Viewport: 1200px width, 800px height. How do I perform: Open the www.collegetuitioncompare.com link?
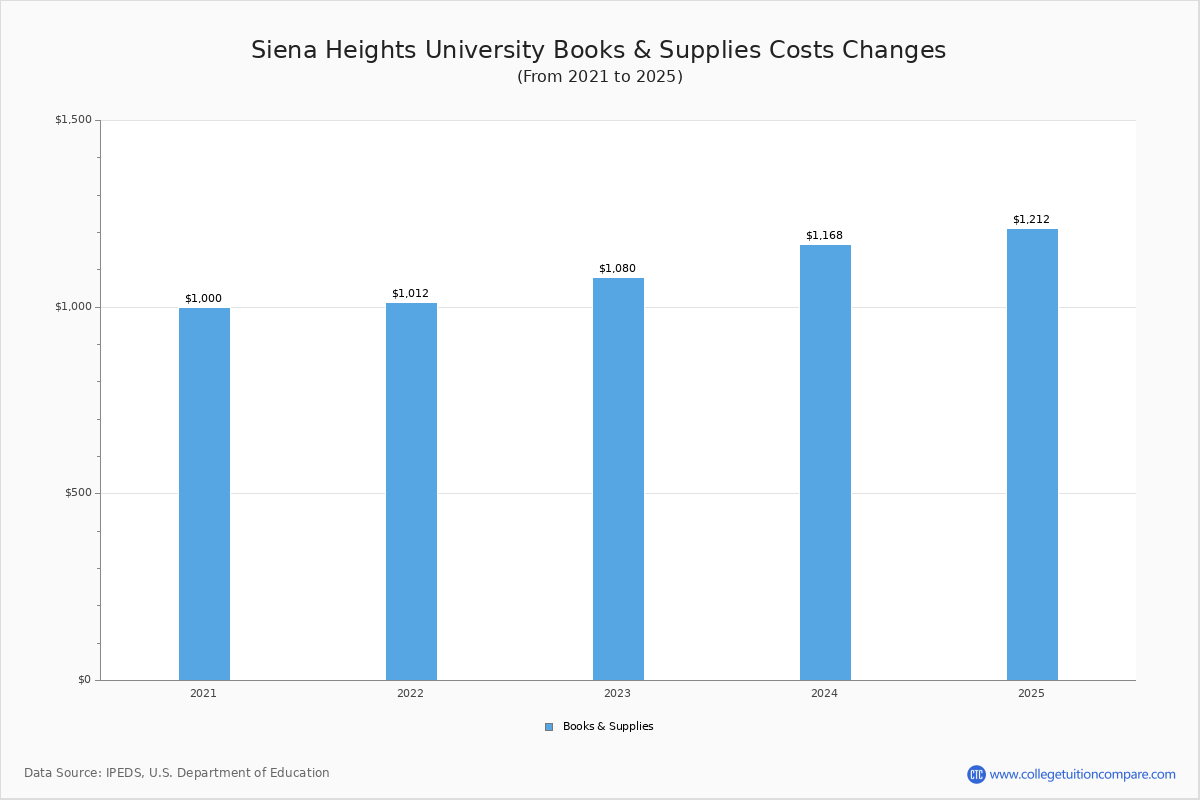[1082, 774]
